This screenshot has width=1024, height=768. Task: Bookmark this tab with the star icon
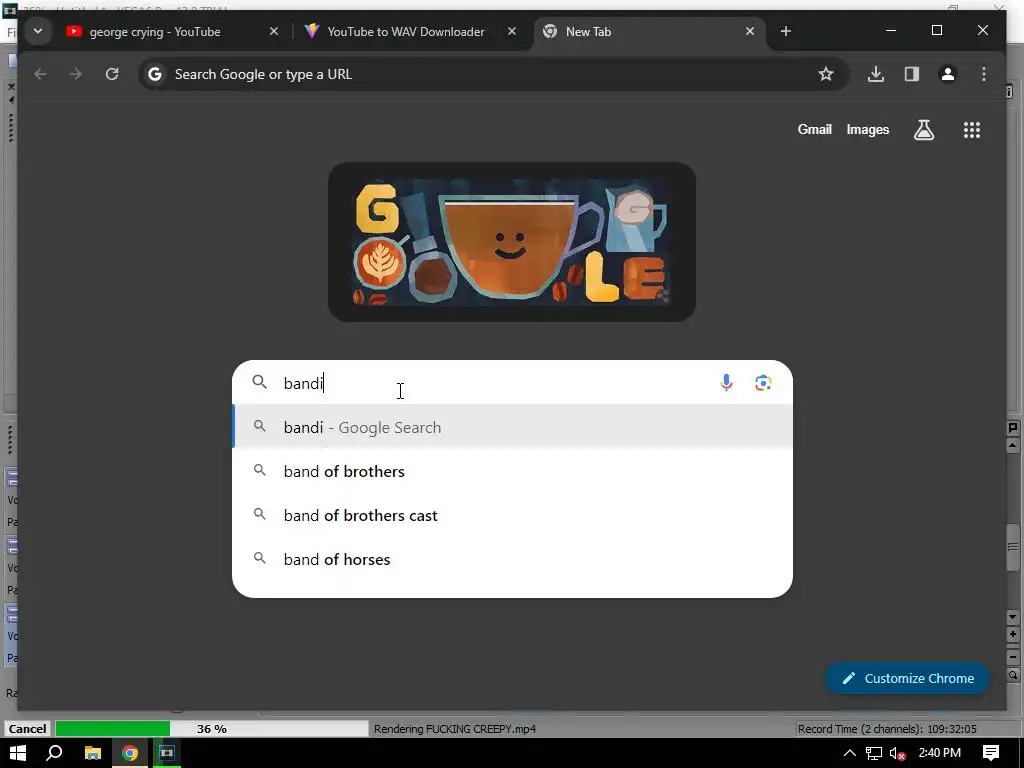[825, 74]
